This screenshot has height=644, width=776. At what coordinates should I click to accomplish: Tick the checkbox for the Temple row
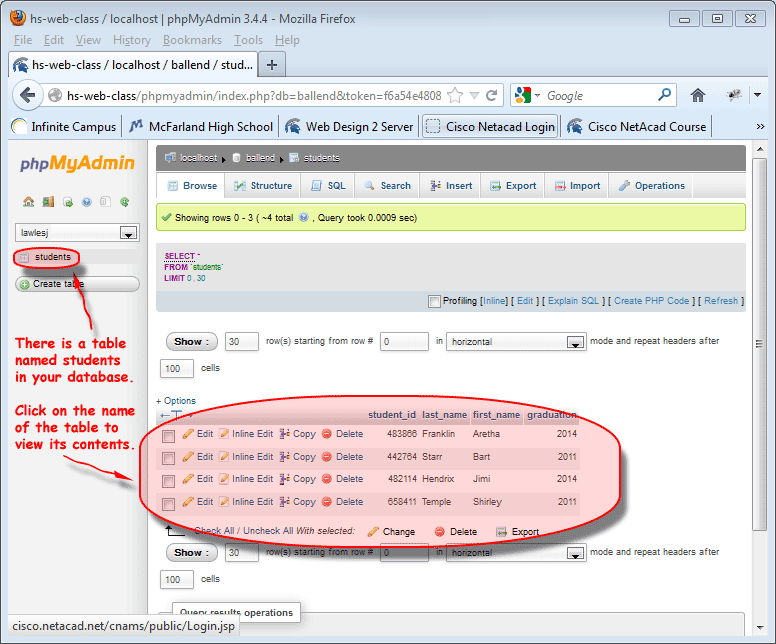[168, 504]
